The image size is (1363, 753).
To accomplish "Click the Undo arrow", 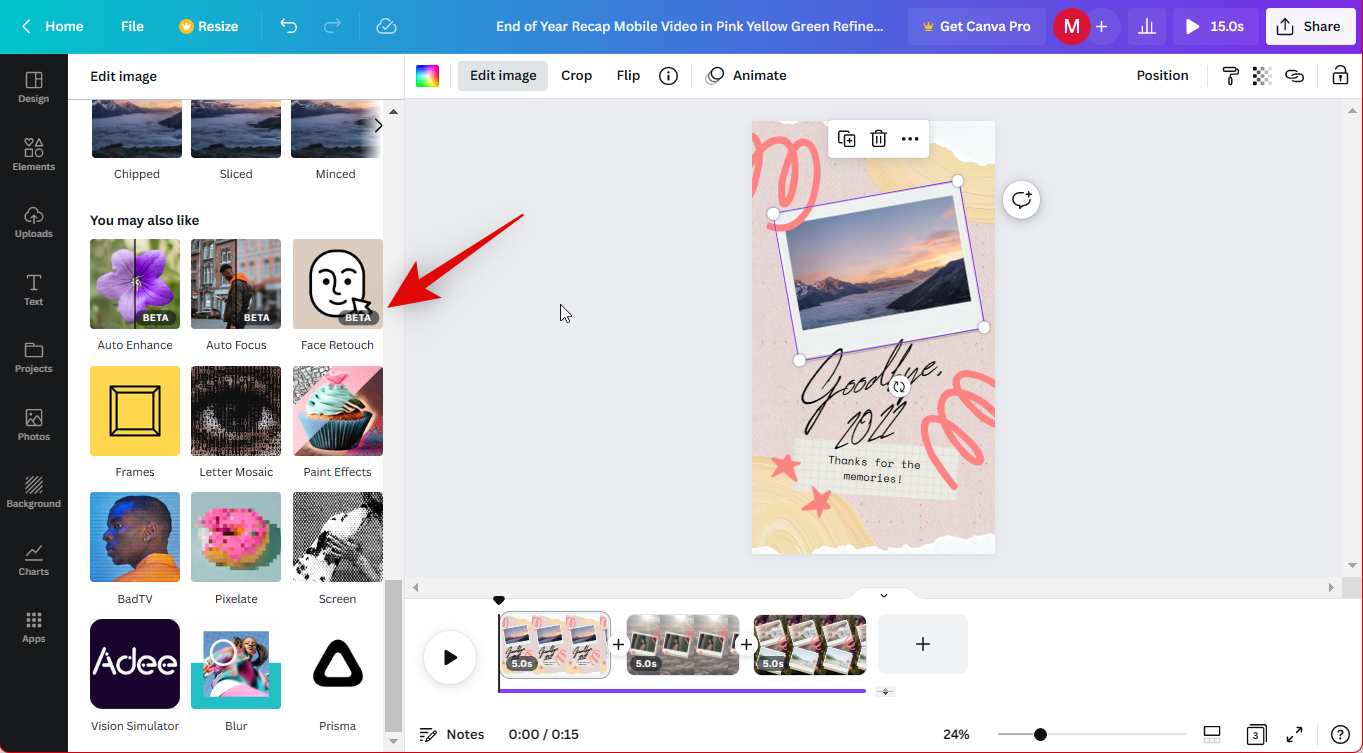I will click(x=289, y=26).
